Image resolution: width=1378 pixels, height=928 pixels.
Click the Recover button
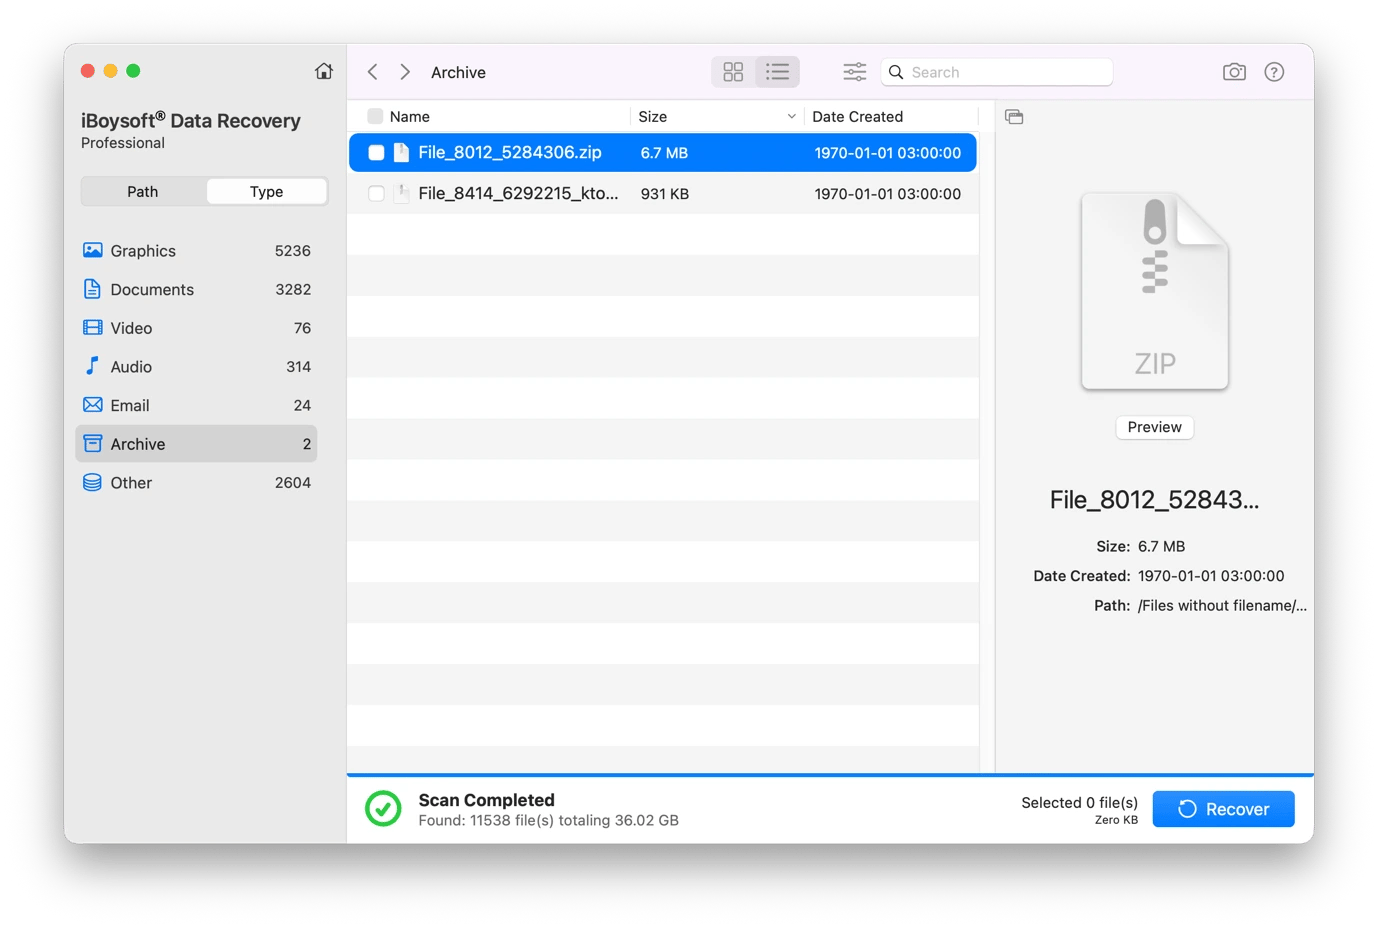click(x=1223, y=809)
